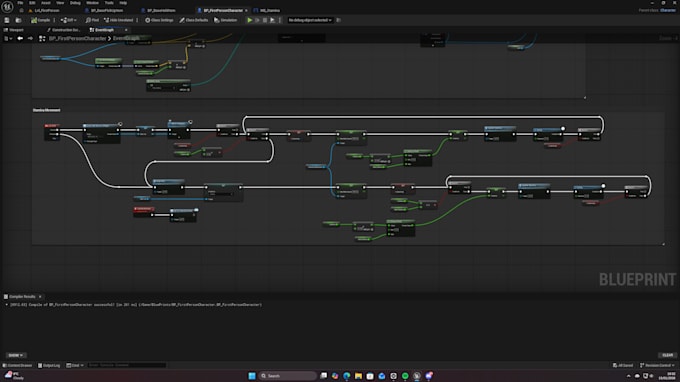Click the All Saved status
Screen dimensions: 680x382
pos(623,366)
